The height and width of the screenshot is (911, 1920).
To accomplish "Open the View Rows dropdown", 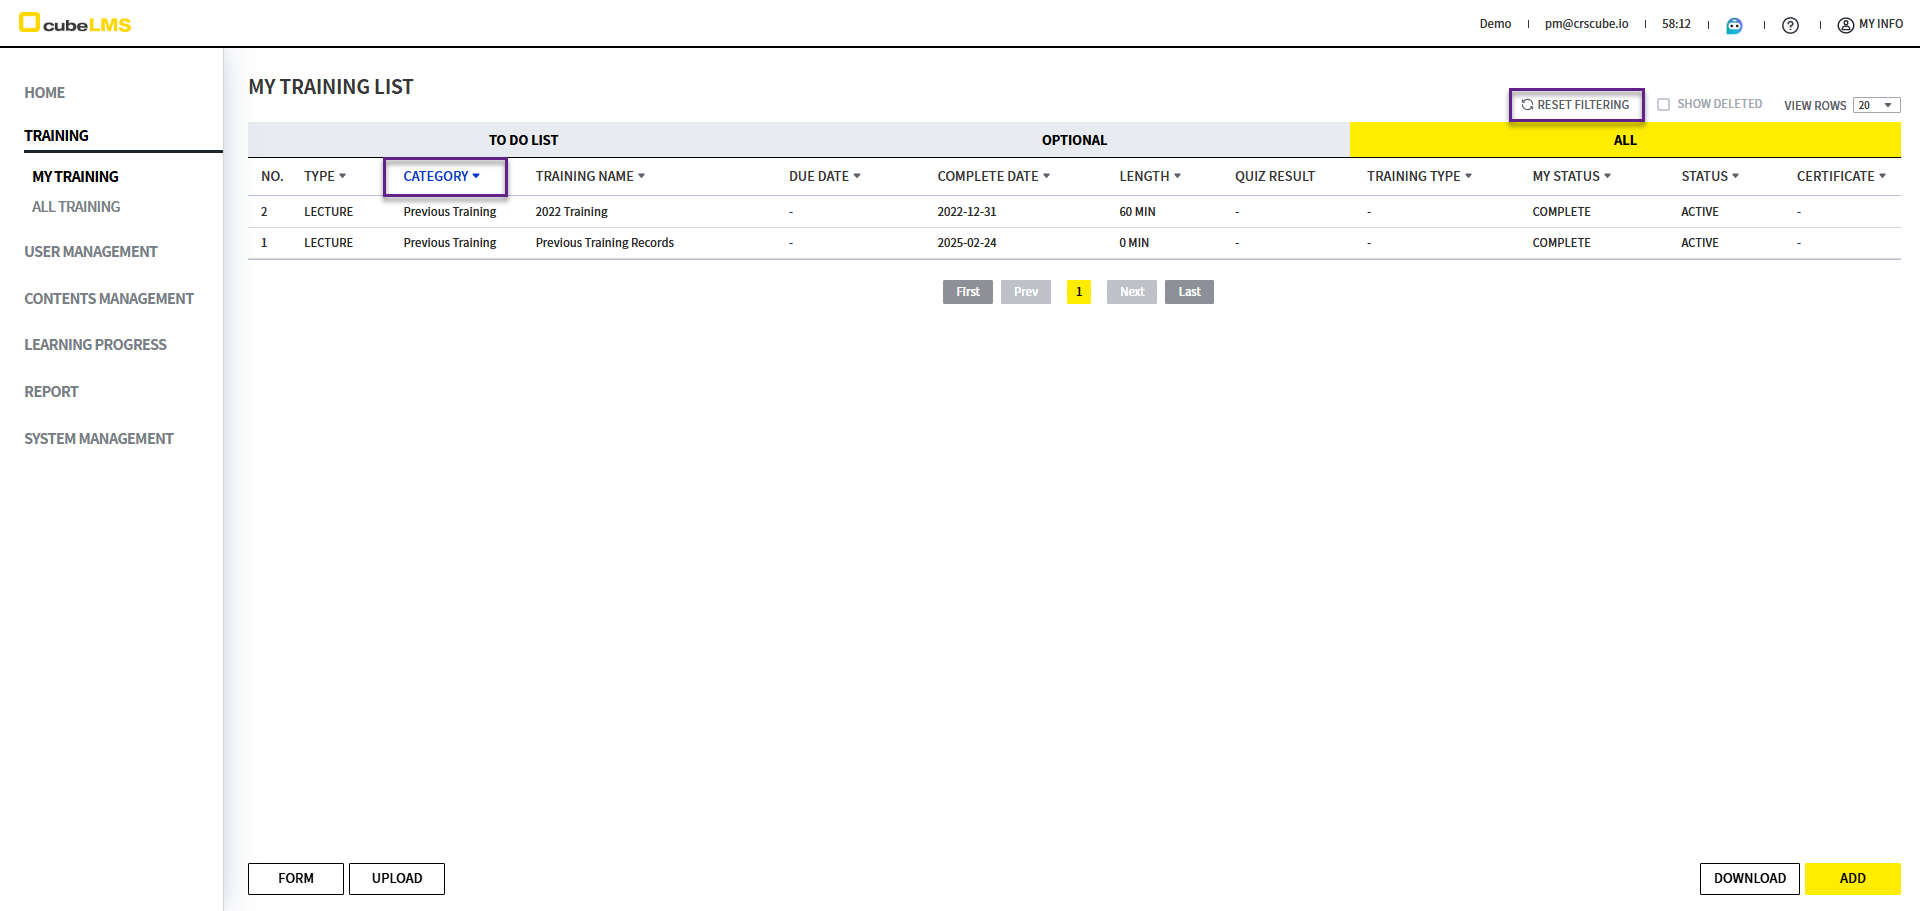I will click(1876, 105).
